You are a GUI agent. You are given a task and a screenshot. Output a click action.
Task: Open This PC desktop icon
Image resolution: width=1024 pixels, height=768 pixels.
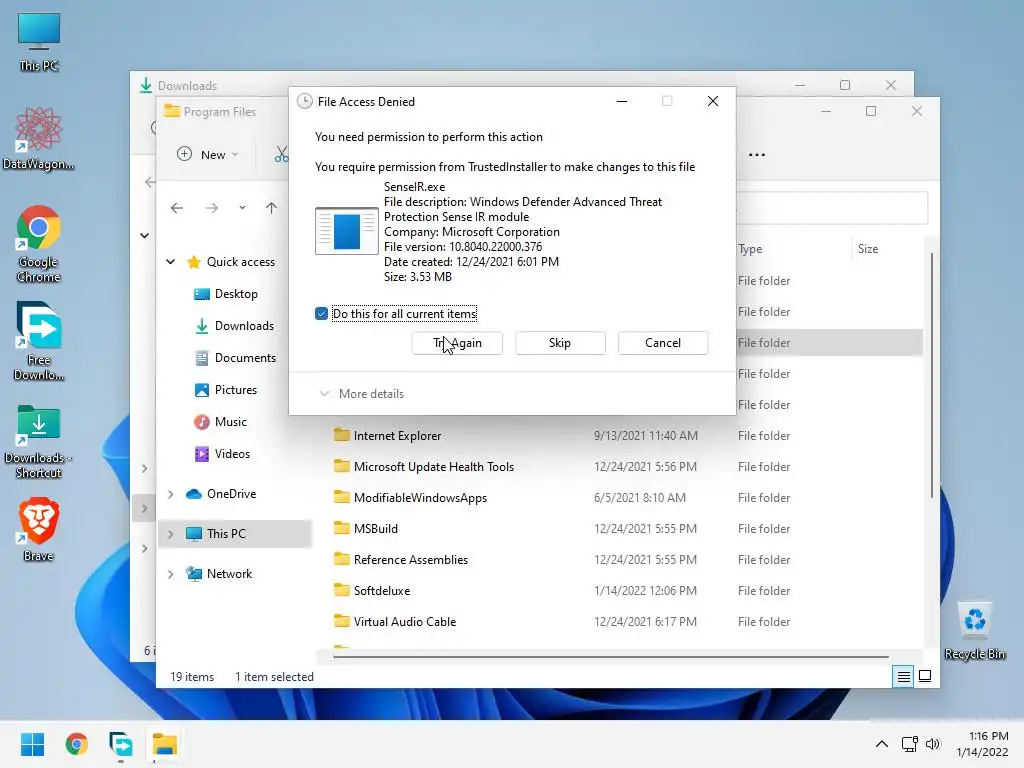39,42
